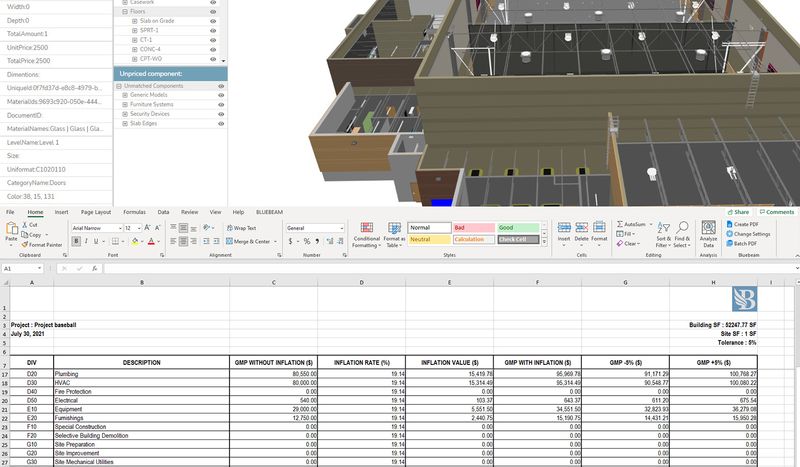This screenshot has height=467, width=800.
Task: Expand the CONC-4 tree node
Action: point(135,49)
